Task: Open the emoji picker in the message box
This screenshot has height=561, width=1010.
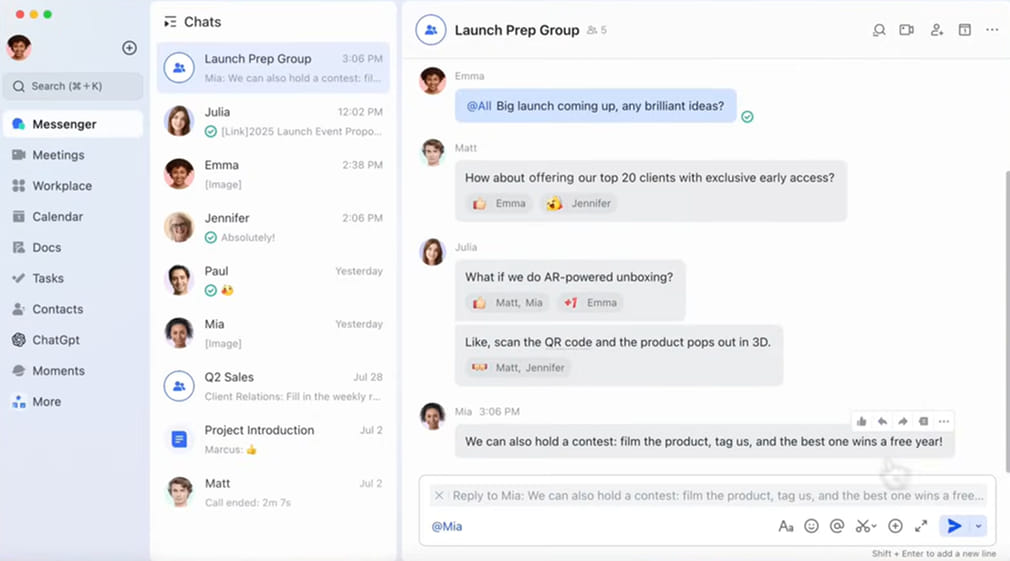Action: [x=811, y=526]
